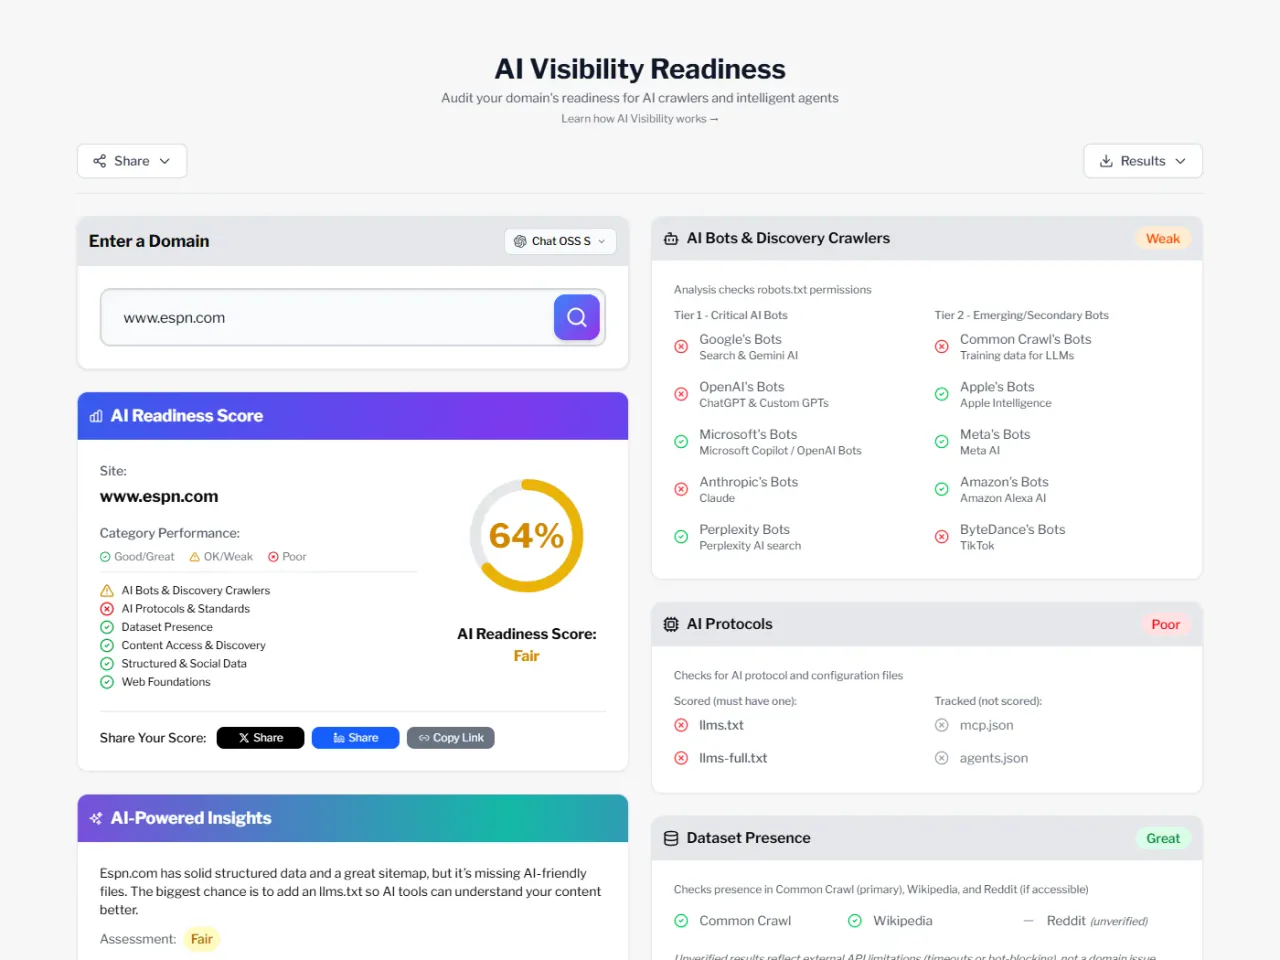
Task: Click the Reddit (unverified) entry
Action: click(x=1087, y=921)
